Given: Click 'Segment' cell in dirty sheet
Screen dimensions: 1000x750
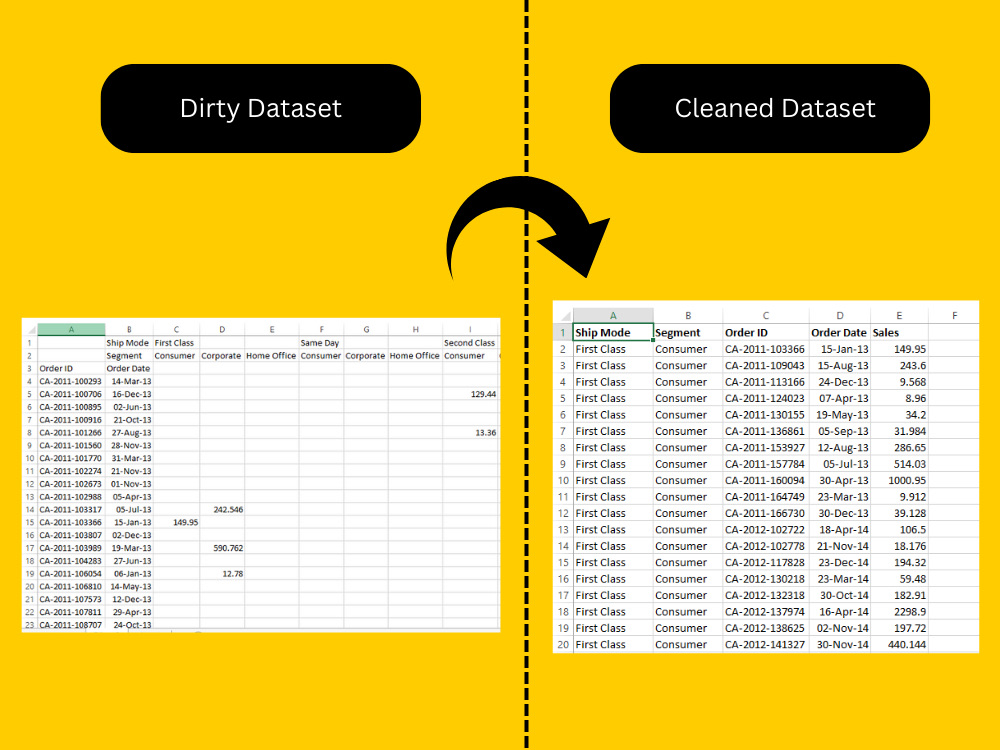Looking at the screenshot, I should click(128, 355).
